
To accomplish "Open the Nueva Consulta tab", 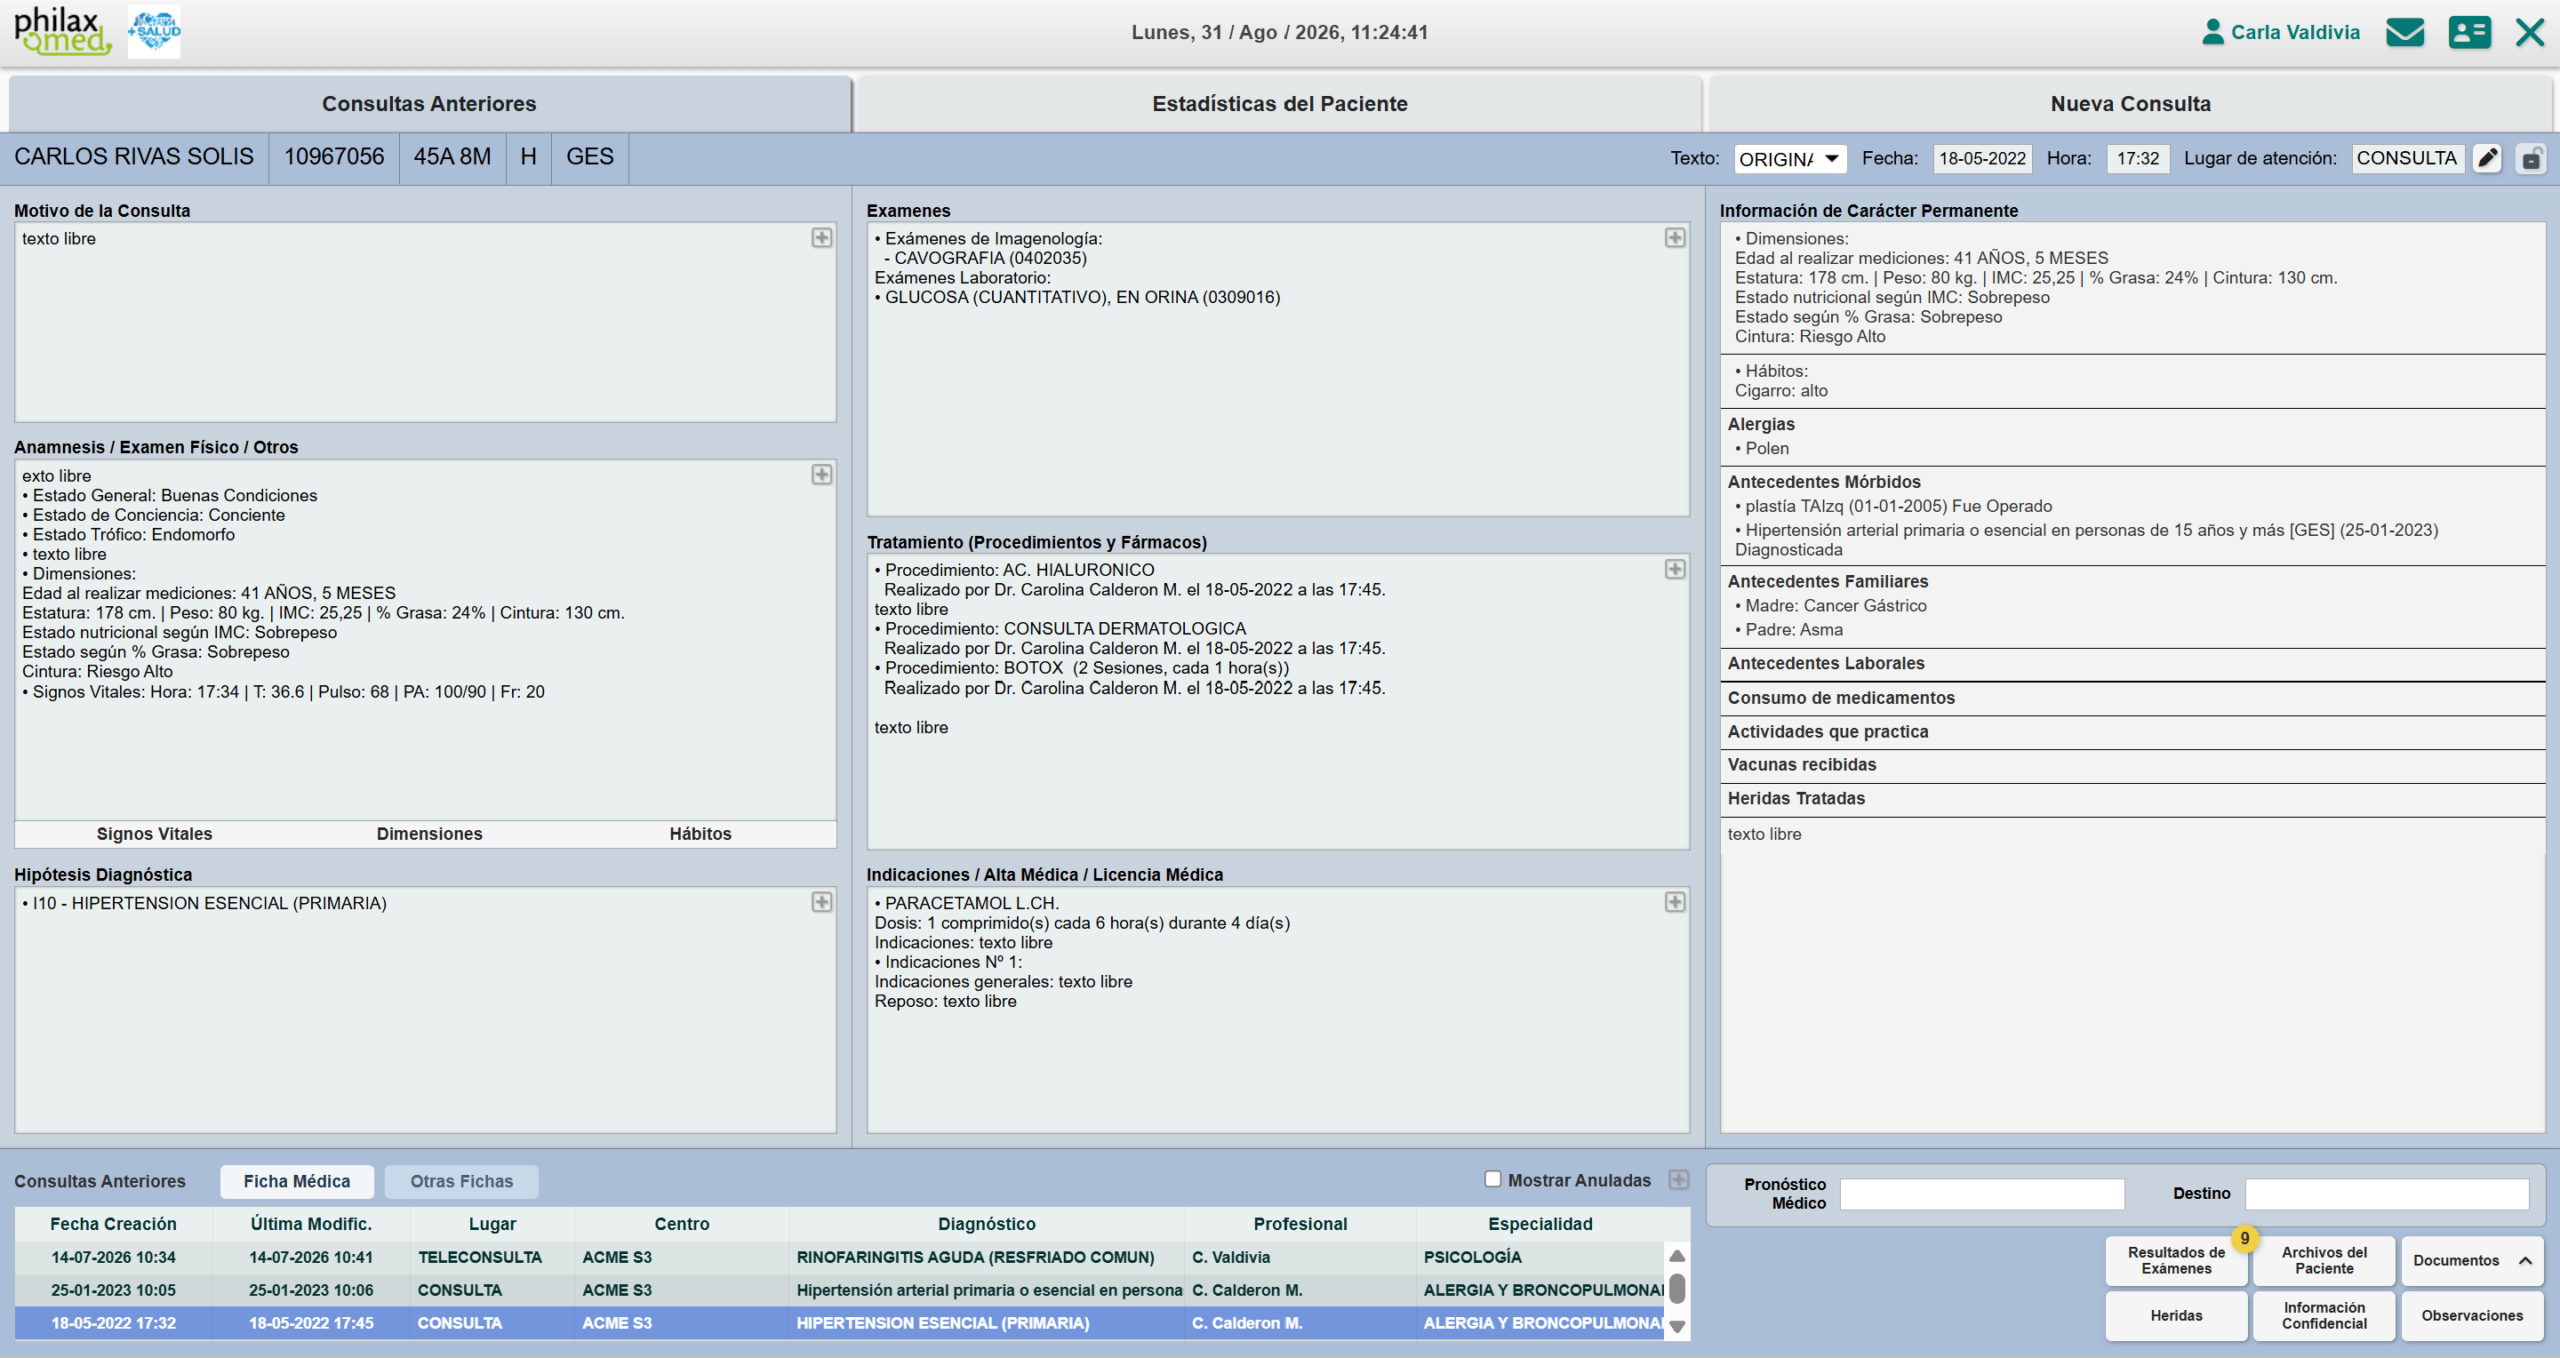I will tap(2130, 104).
